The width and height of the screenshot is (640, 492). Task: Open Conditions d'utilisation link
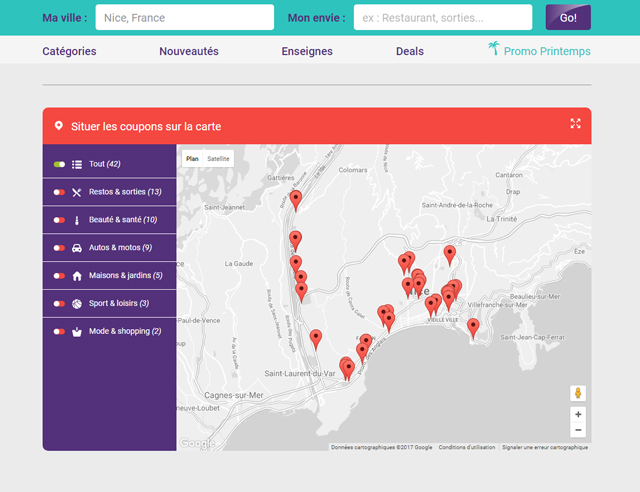point(467,447)
